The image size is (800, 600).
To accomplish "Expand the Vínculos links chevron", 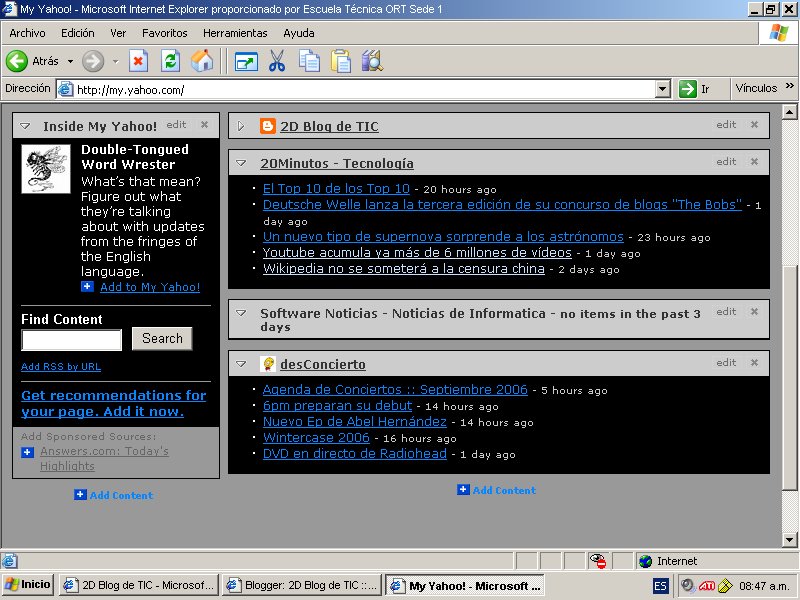I will click(790, 86).
